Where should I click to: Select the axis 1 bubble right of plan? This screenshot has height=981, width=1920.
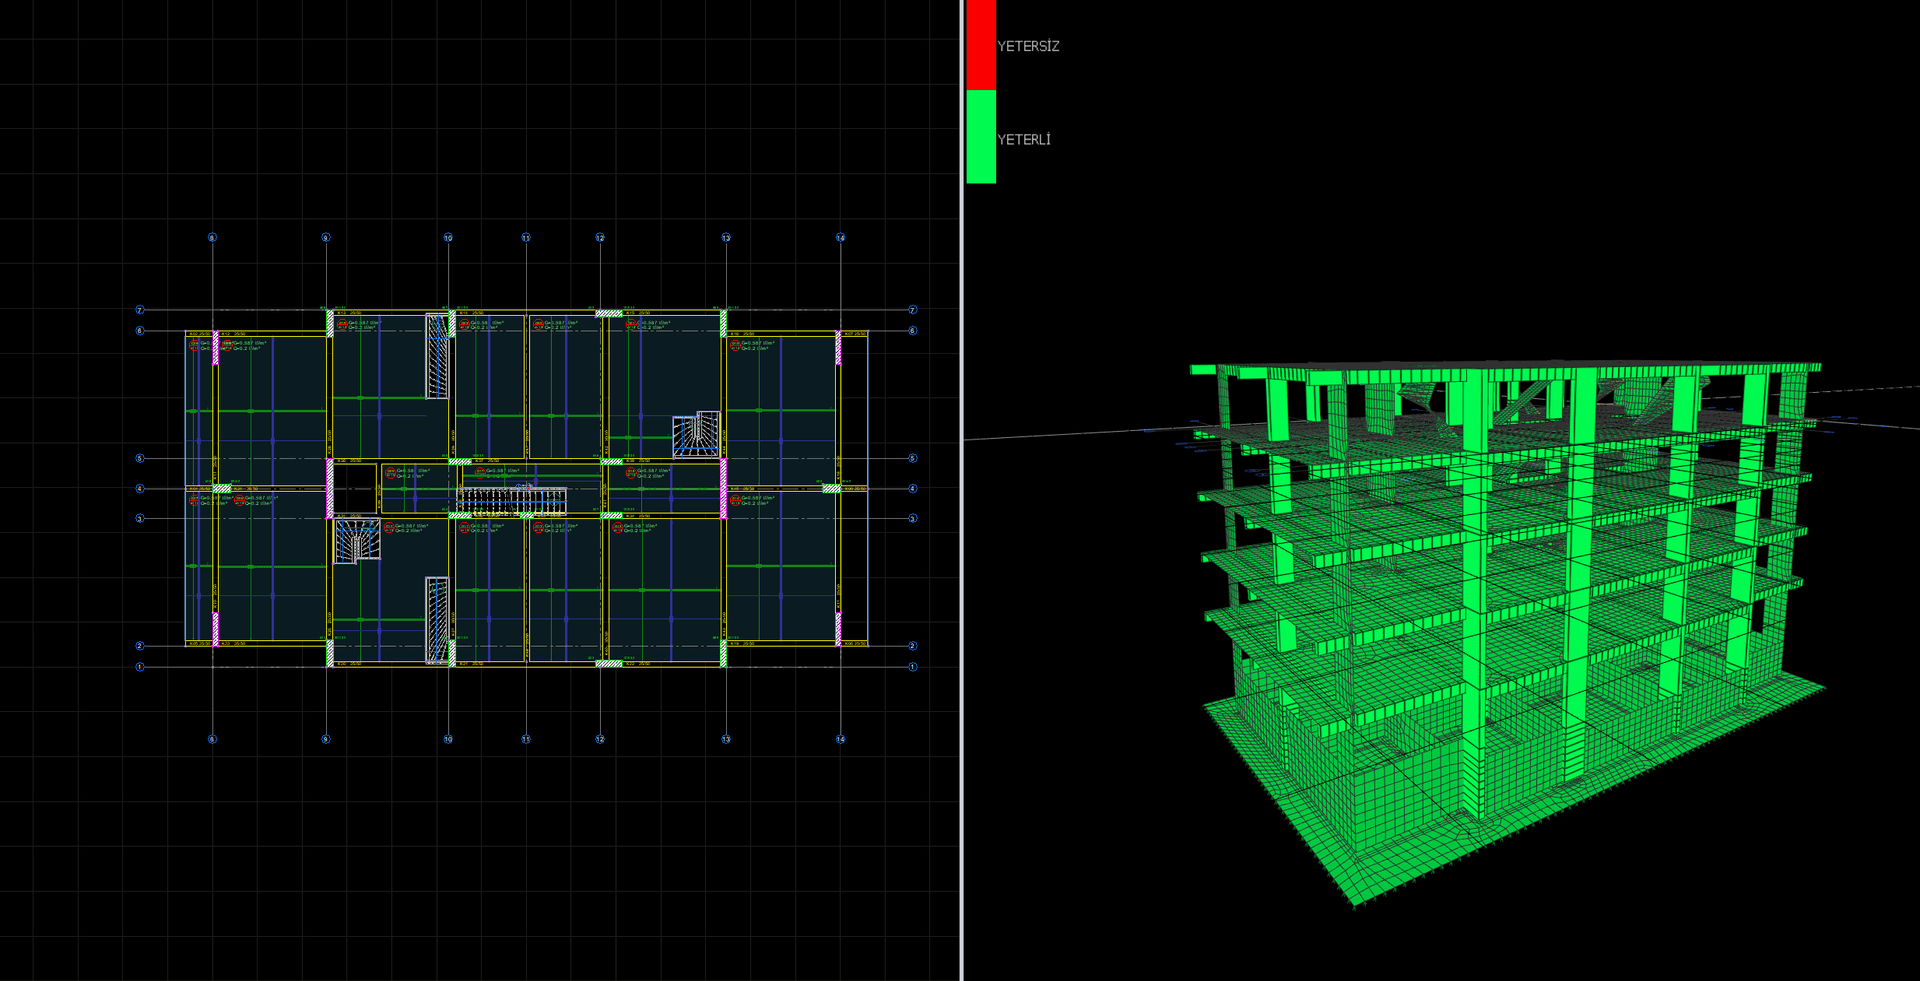[x=912, y=666]
